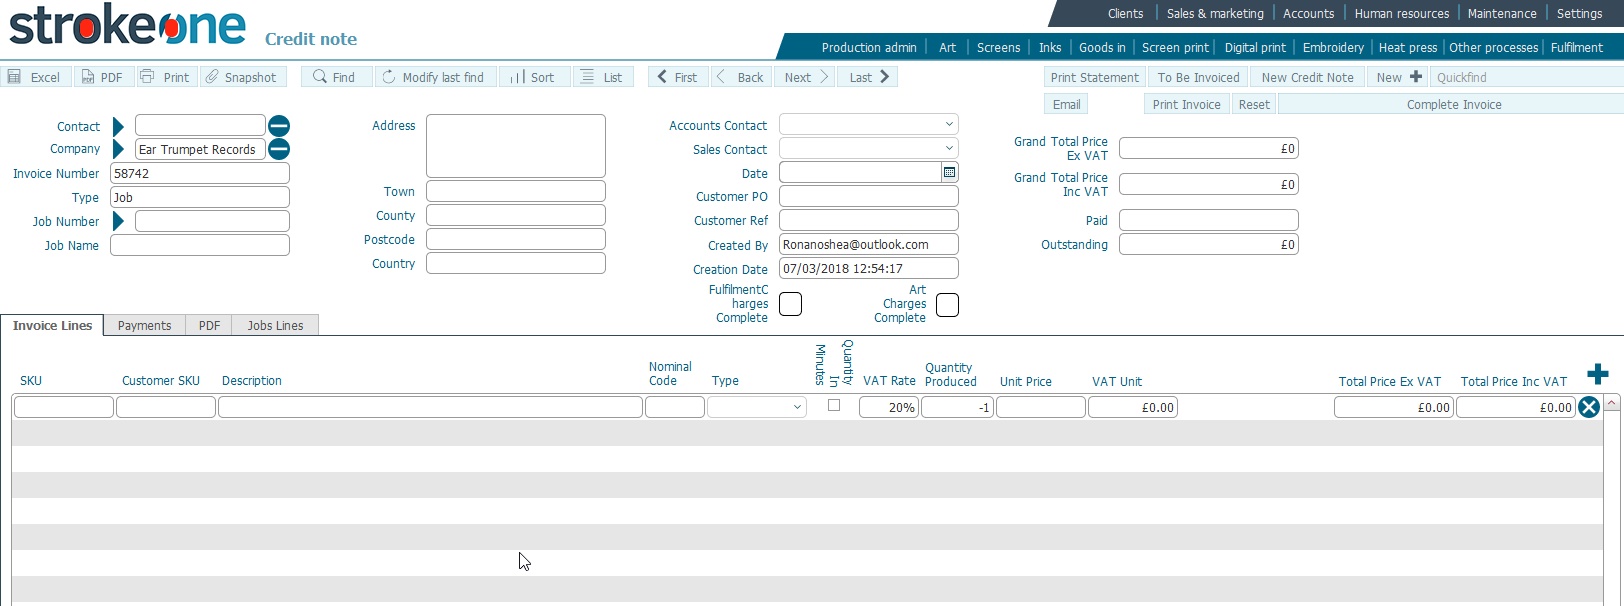Expand the Sales Contact dropdown
The height and width of the screenshot is (606, 1624).
coord(868,149)
